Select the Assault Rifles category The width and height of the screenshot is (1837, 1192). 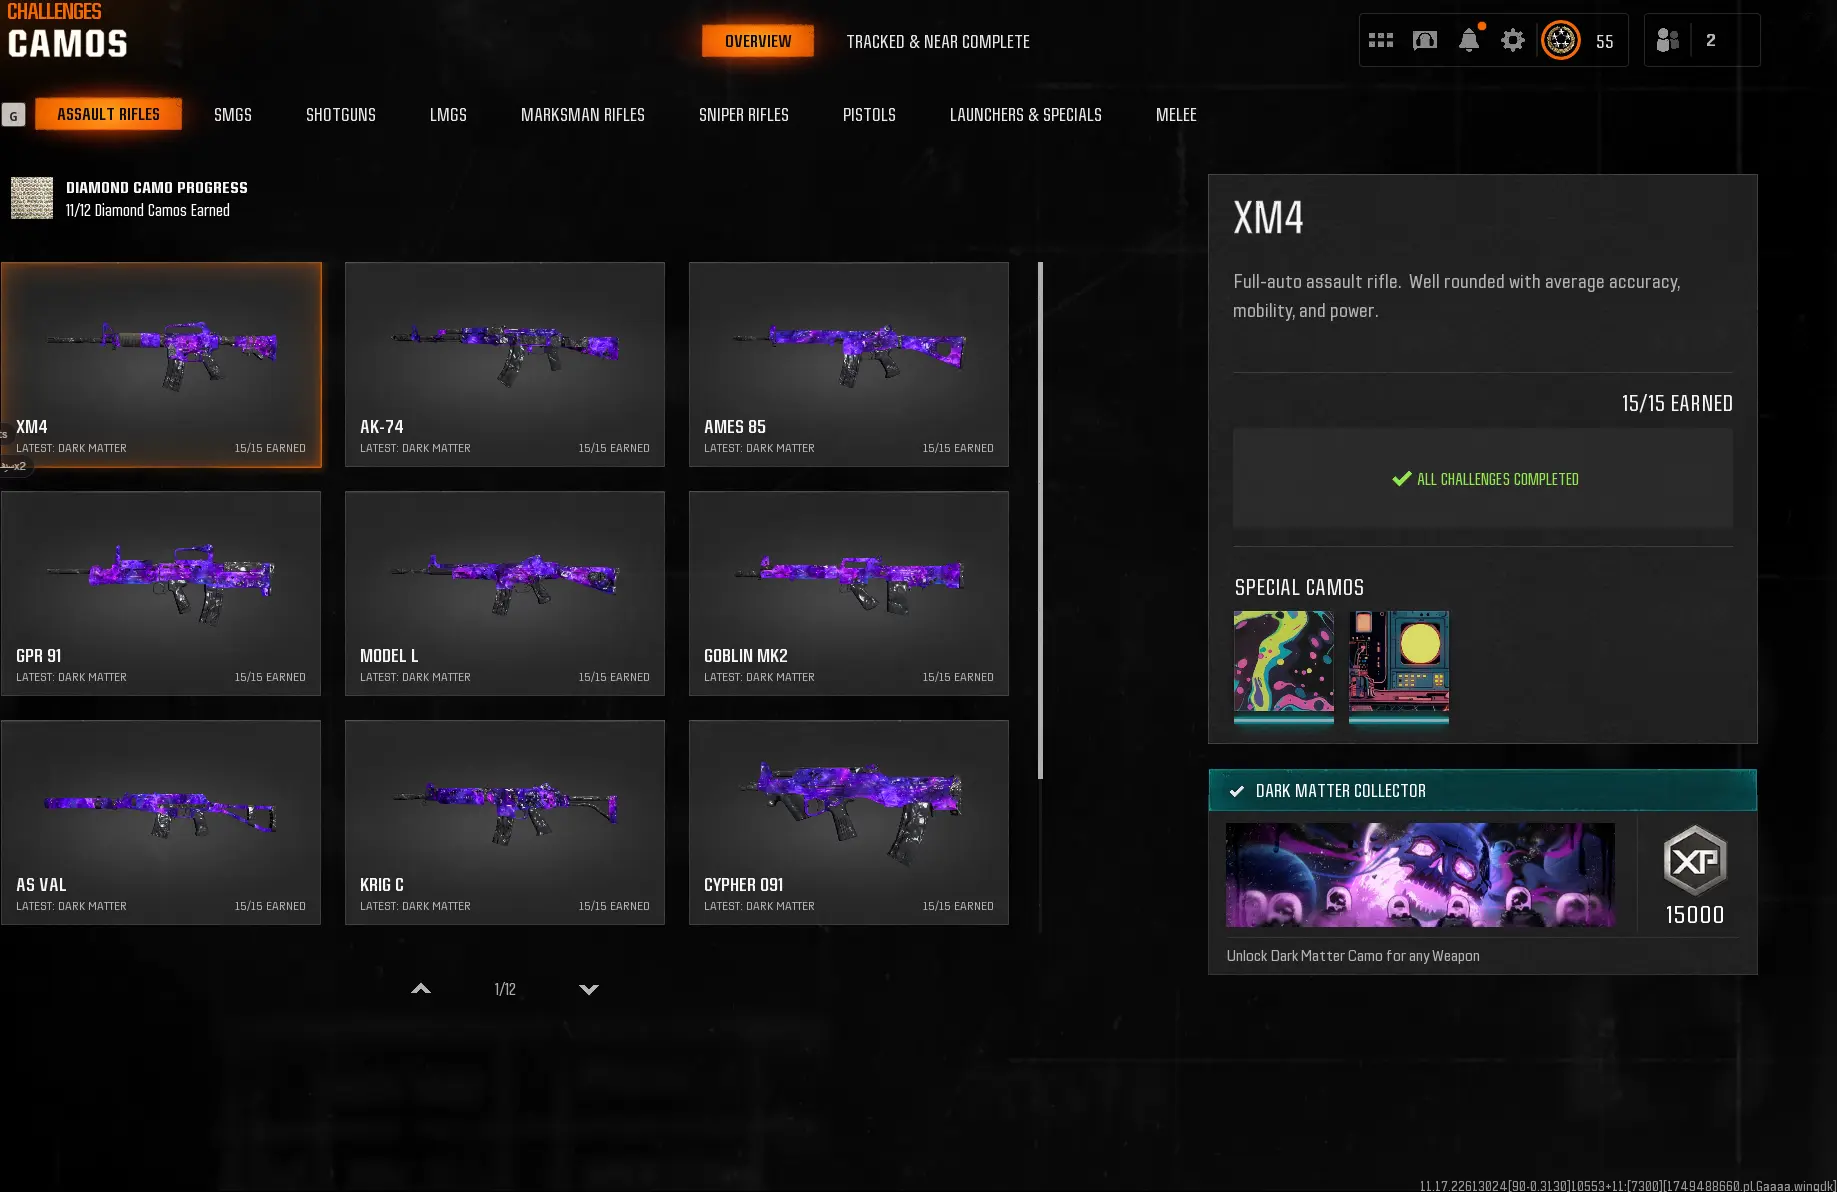109,114
